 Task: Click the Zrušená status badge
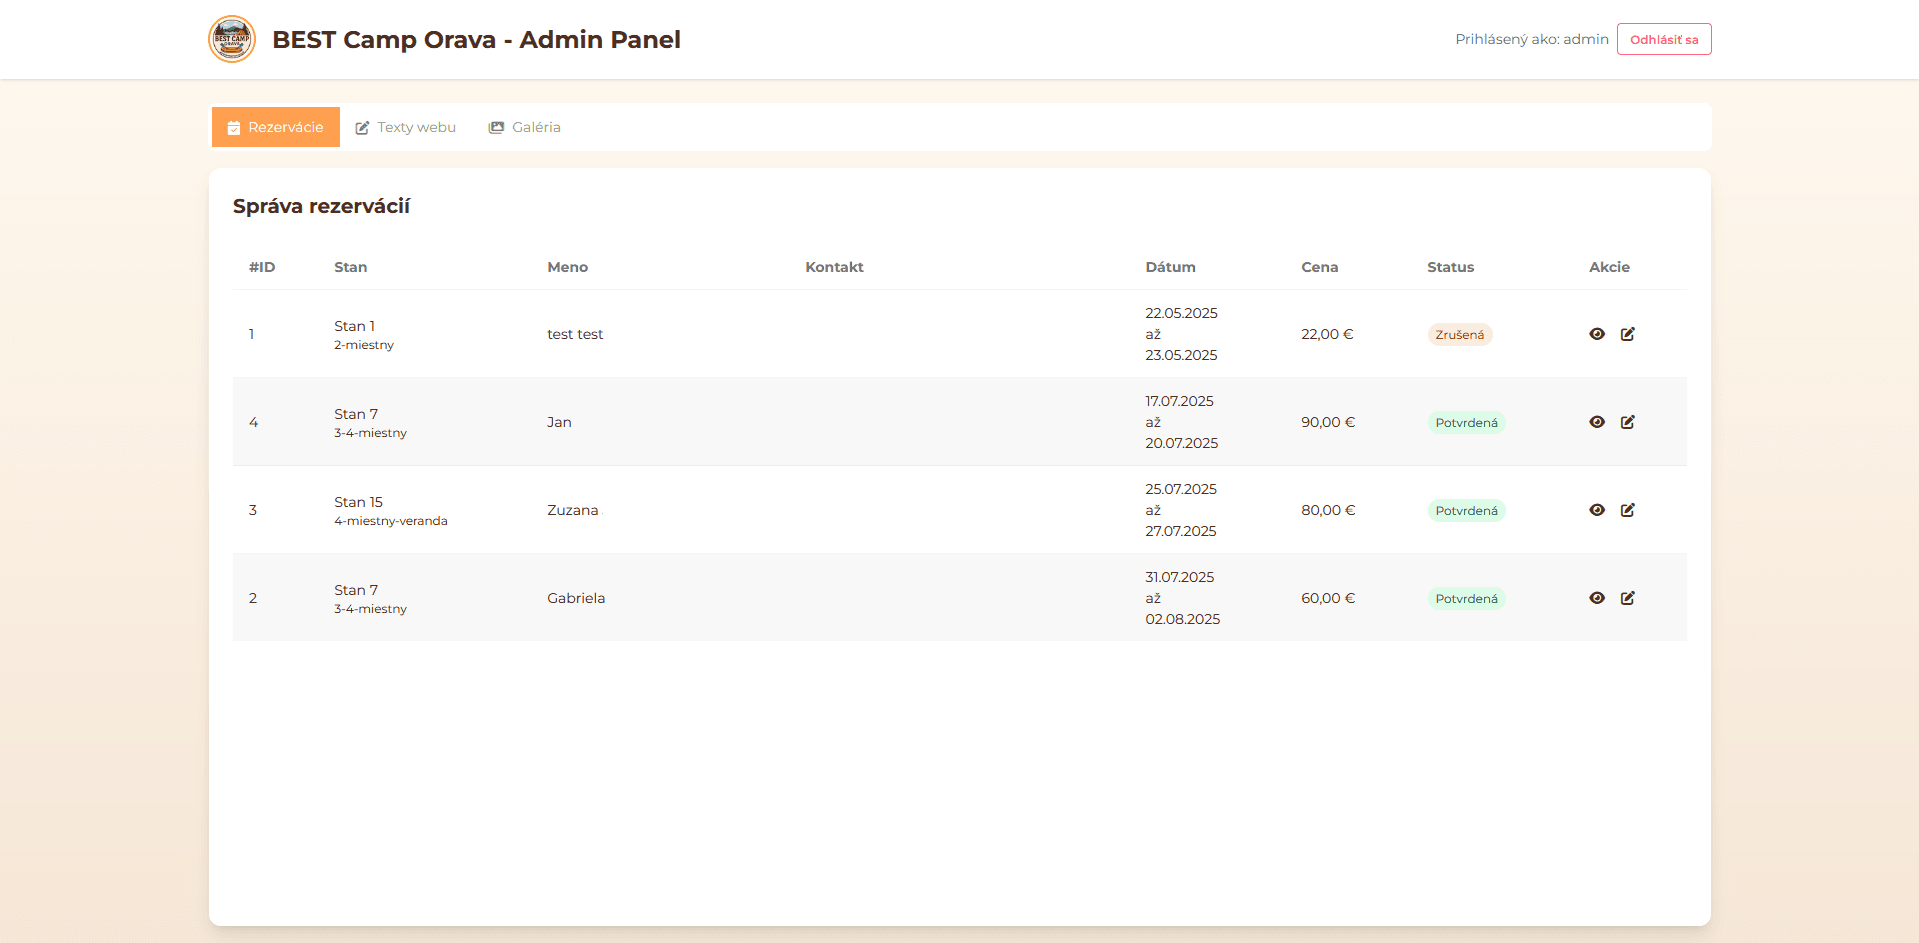1459,335
